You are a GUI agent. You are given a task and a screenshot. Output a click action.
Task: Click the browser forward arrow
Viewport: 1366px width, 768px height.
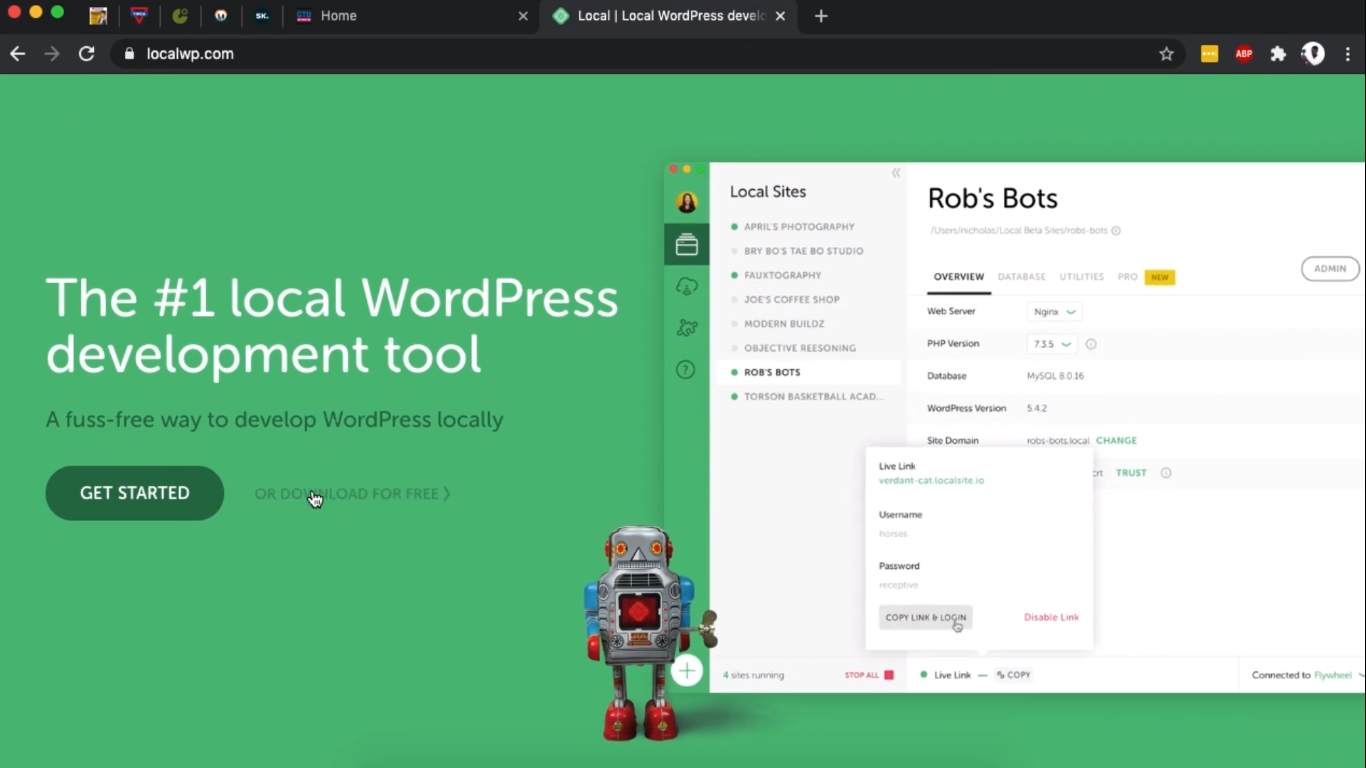[52, 54]
